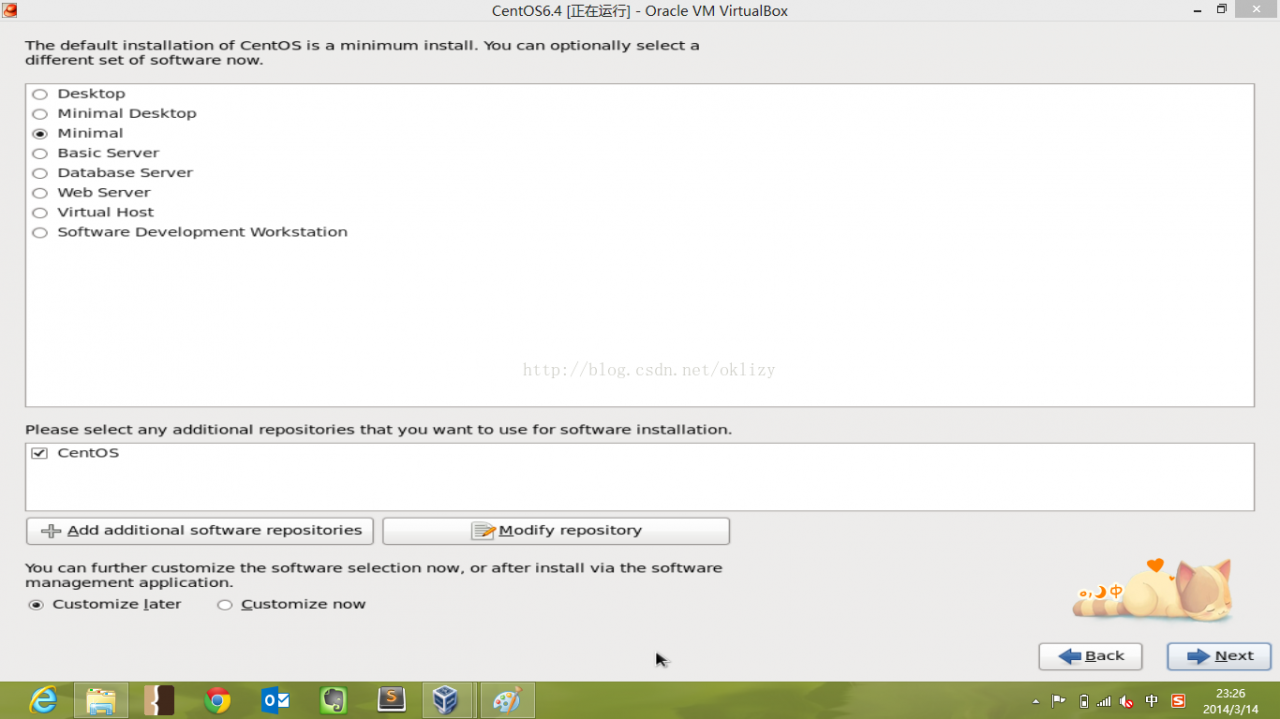Toggle the Chinese input mode indicator
The width and height of the screenshot is (1280, 719).
[1152, 701]
